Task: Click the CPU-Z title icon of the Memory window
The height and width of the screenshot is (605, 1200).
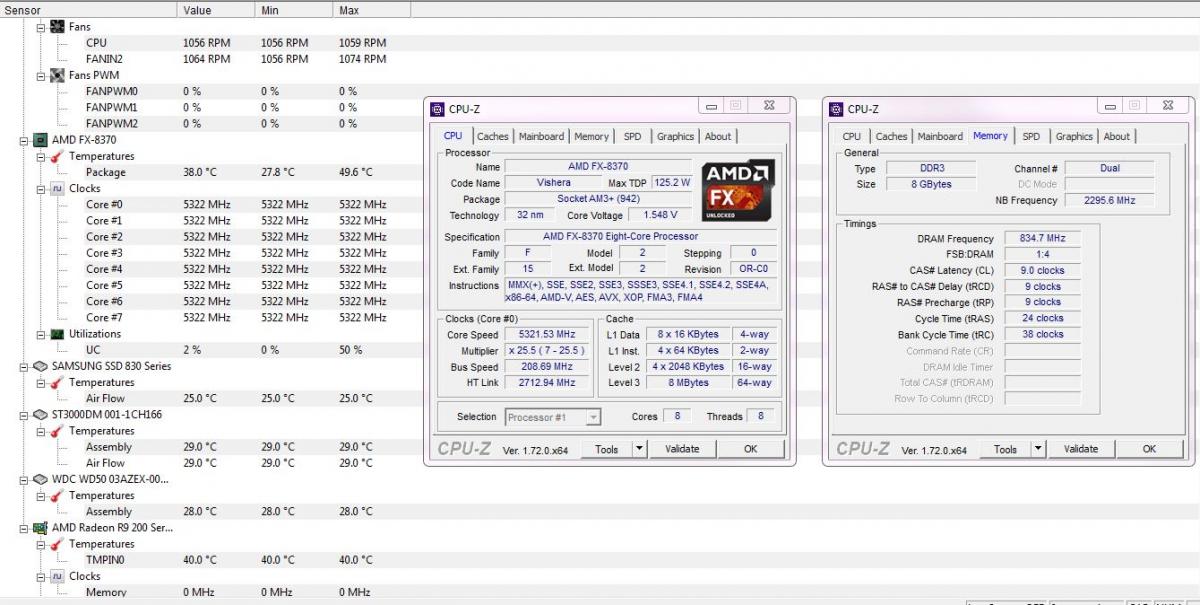Action: 836,109
